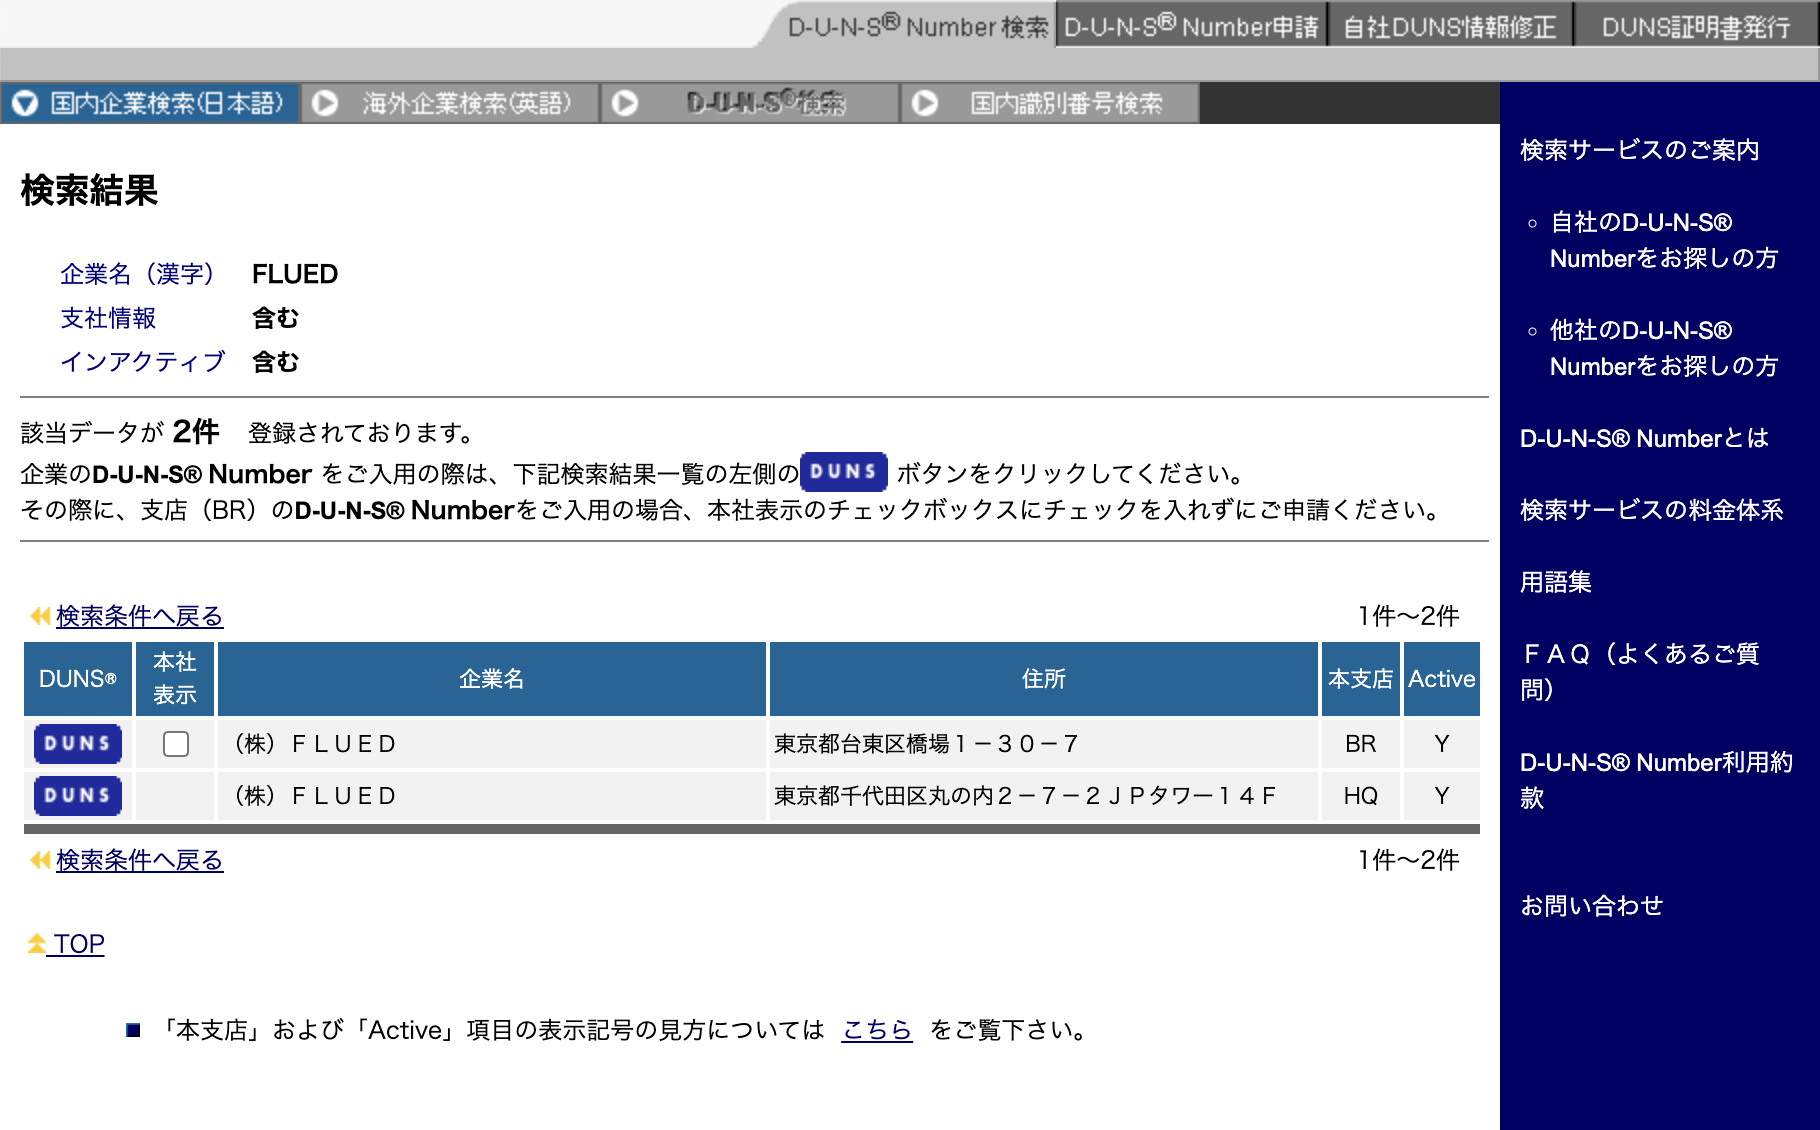
Task: Open 検索サービスのご案内 in sidebar
Action: point(1639,150)
